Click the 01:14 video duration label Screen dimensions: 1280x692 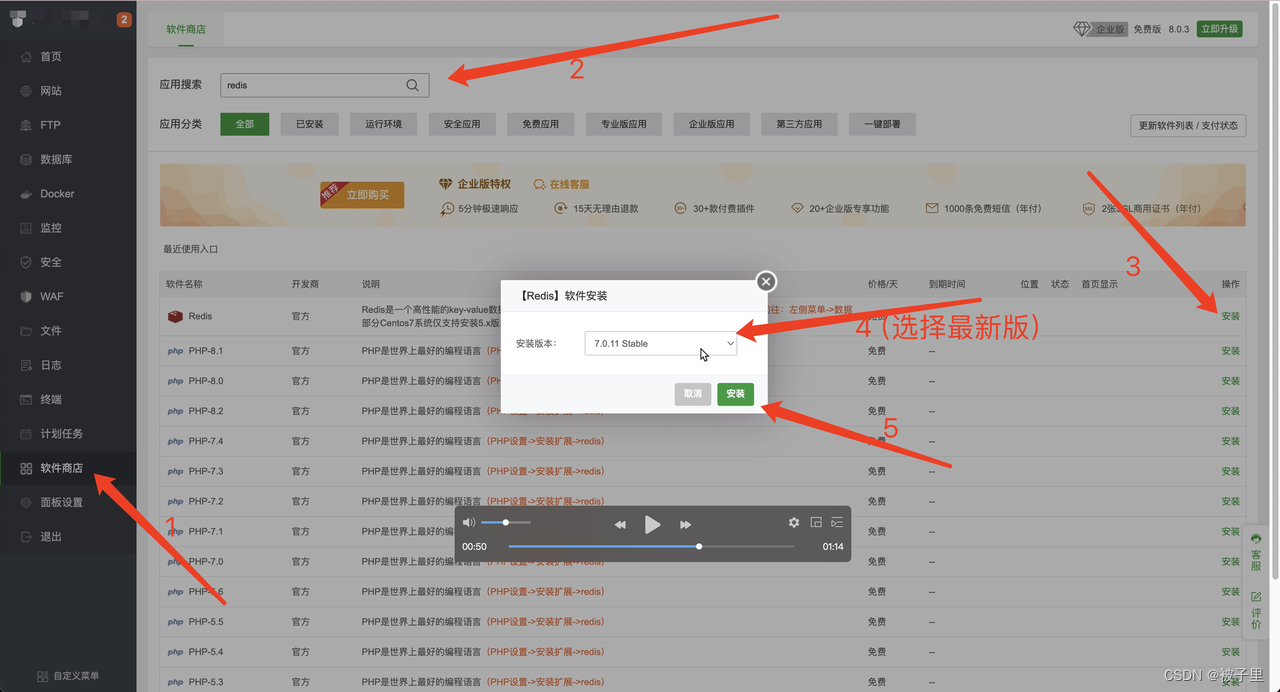coord(832,547)
